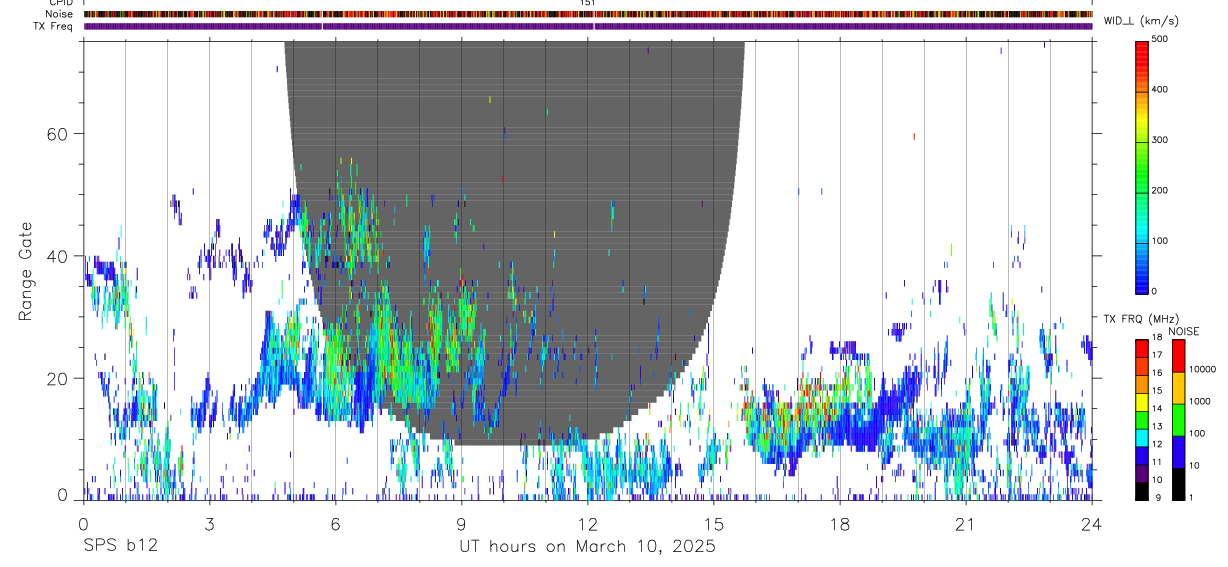Click the yellow swatch on NOISE legend
Viewport: 1228px width, 567px height.
click(1178, 388)
